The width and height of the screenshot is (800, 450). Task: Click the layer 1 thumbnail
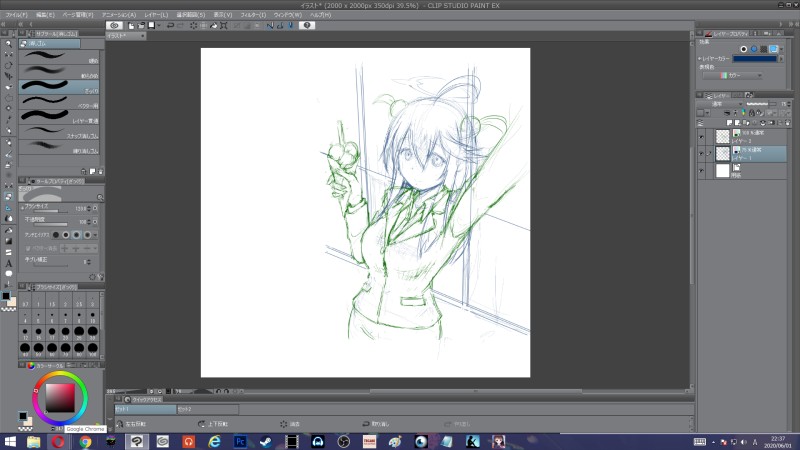point(722,154)
